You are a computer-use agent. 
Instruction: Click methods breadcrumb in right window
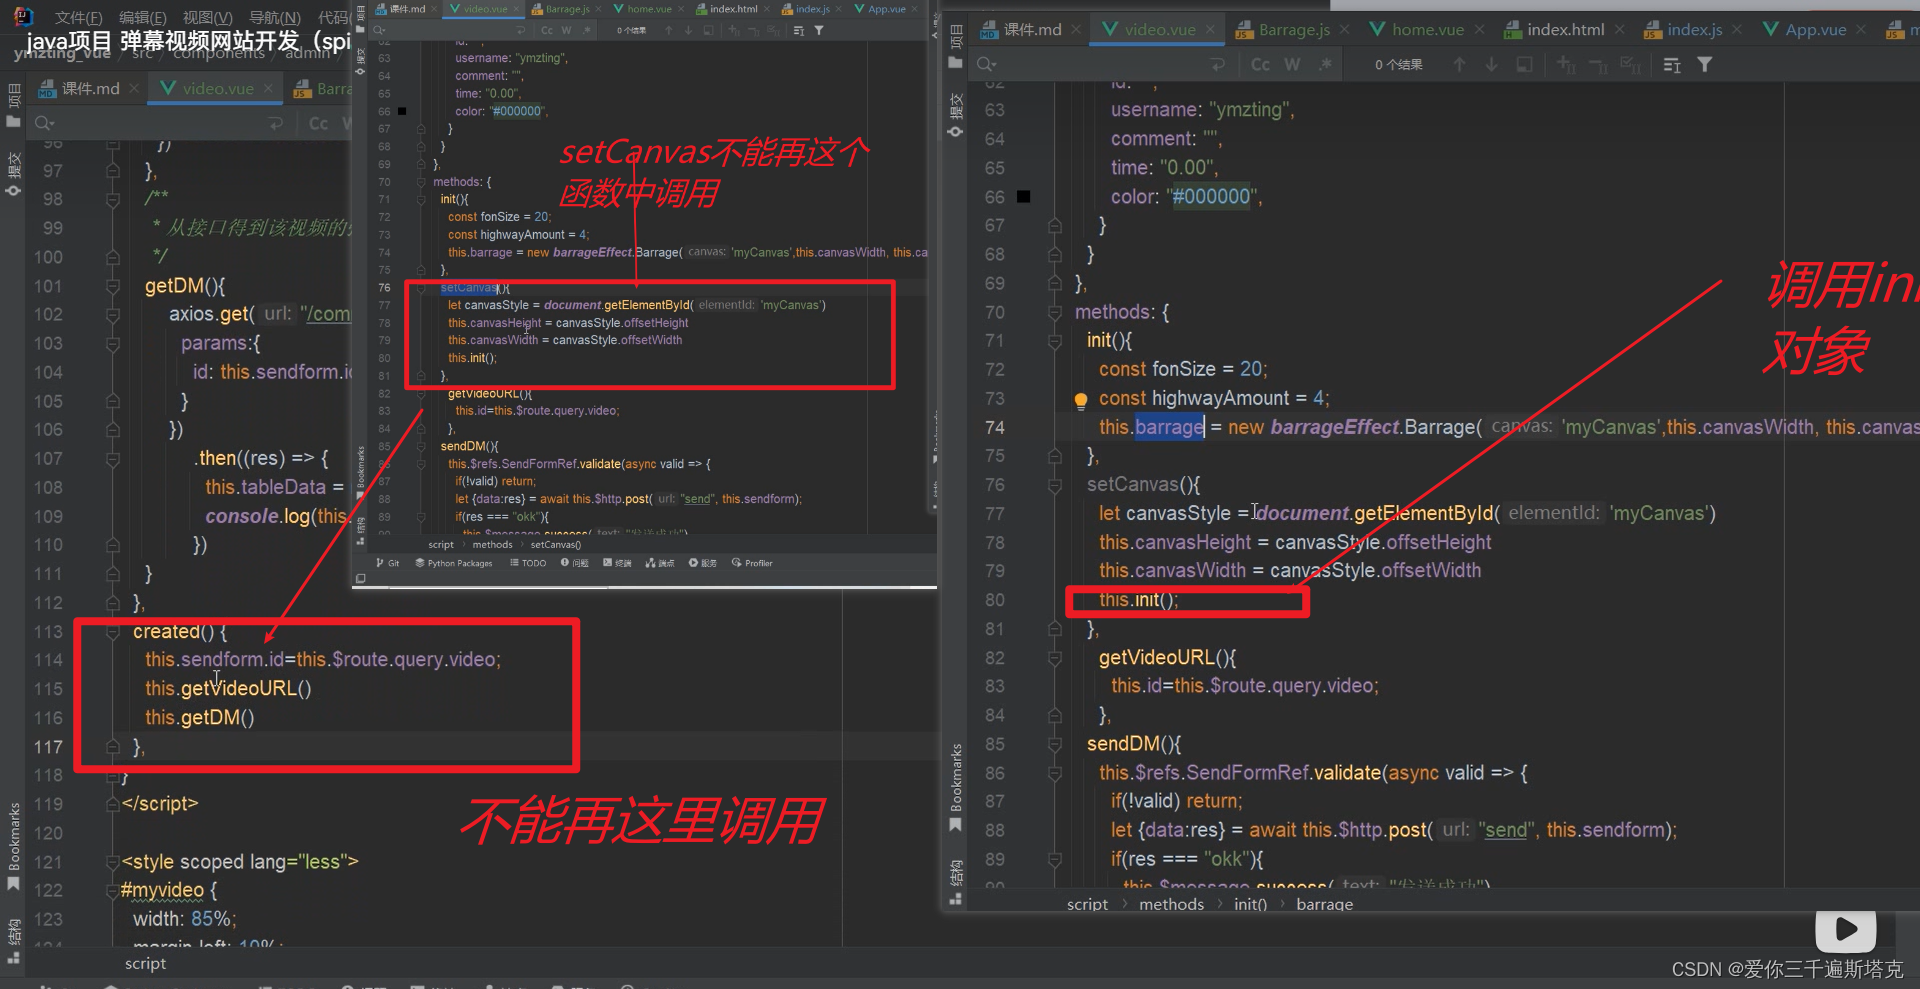coord(1171,904)
